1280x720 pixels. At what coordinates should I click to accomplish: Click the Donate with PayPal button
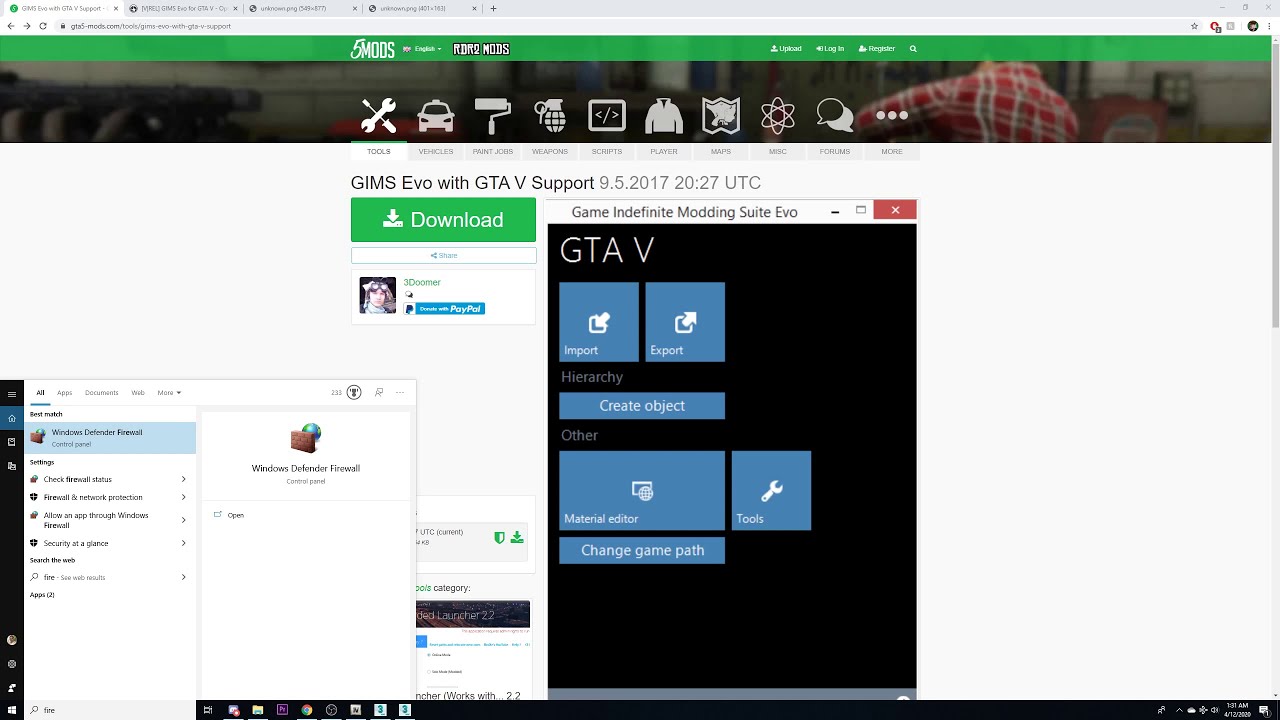444,309
